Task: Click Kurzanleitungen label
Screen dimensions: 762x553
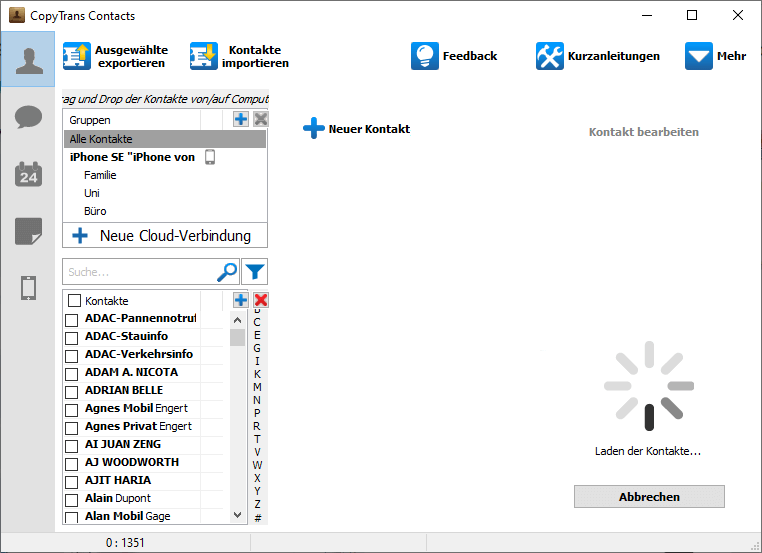Action: pyautogui.click(x=614, y=56)
